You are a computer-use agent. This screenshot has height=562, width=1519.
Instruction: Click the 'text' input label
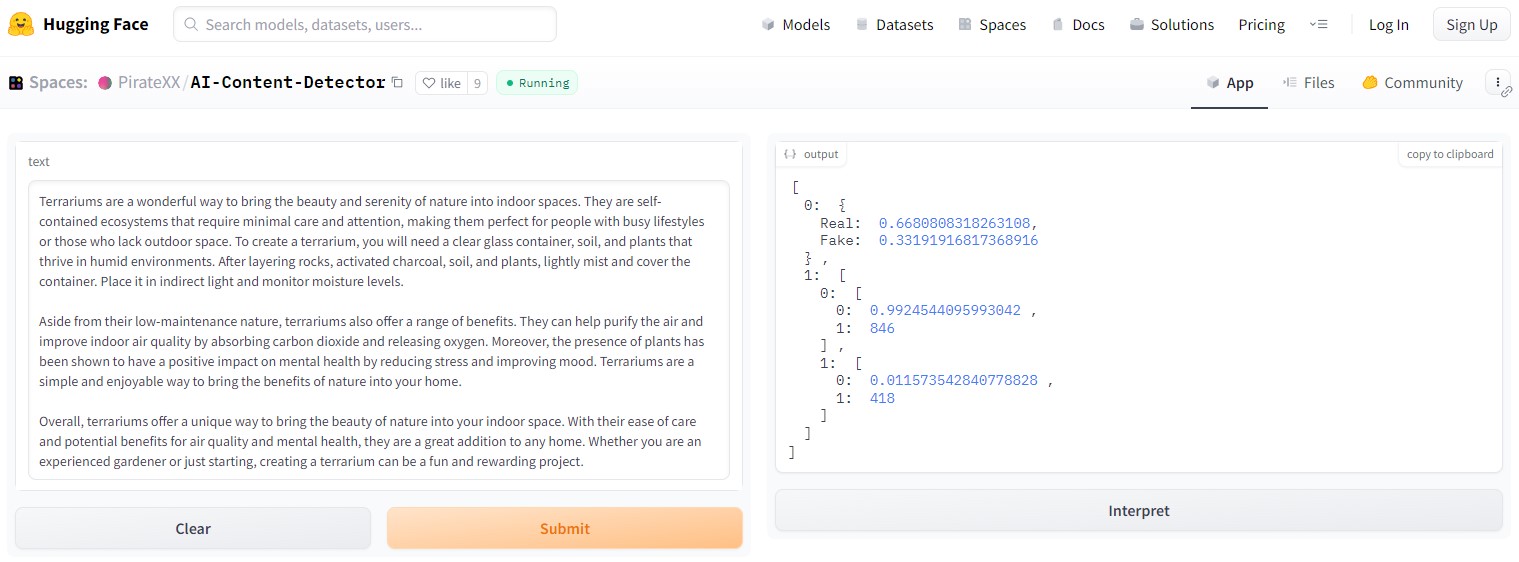click(39, 162)
